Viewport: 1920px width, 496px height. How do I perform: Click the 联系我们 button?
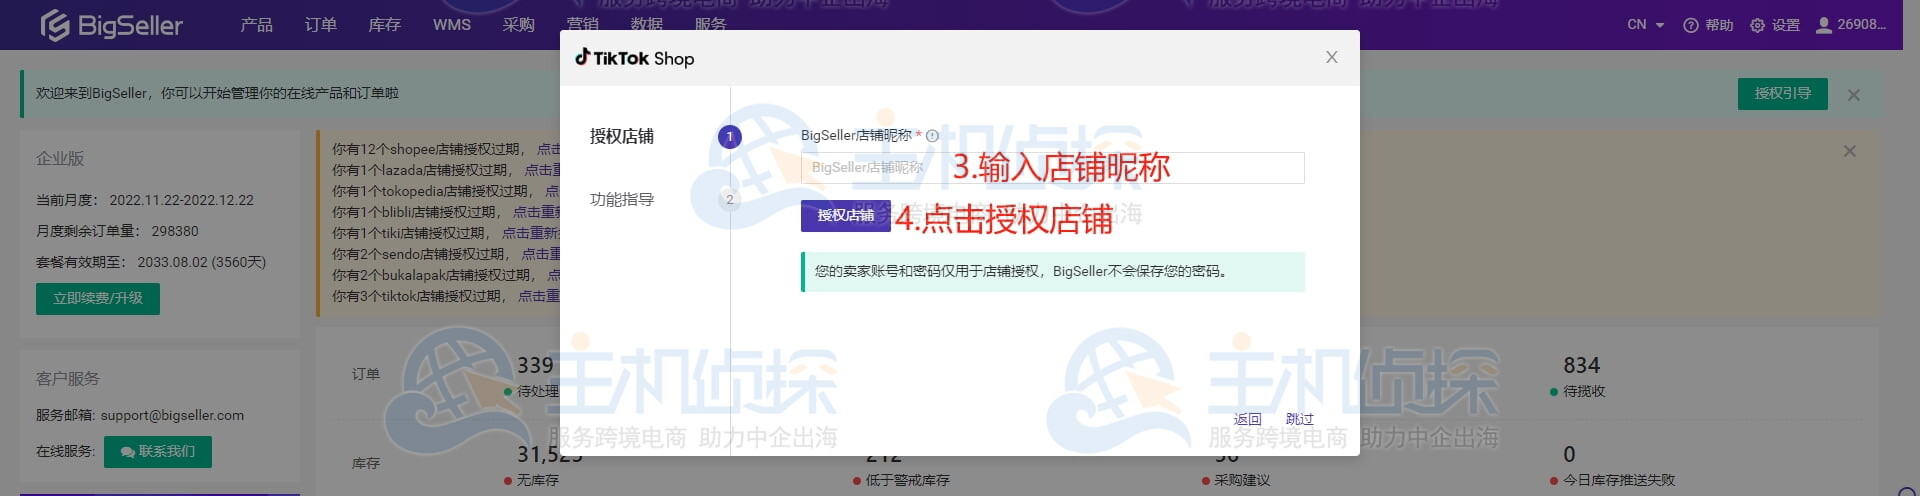coord(158,452)
